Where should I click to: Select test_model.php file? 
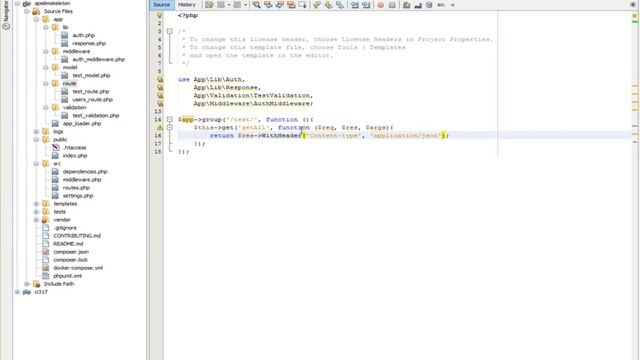tap(91, 75)
